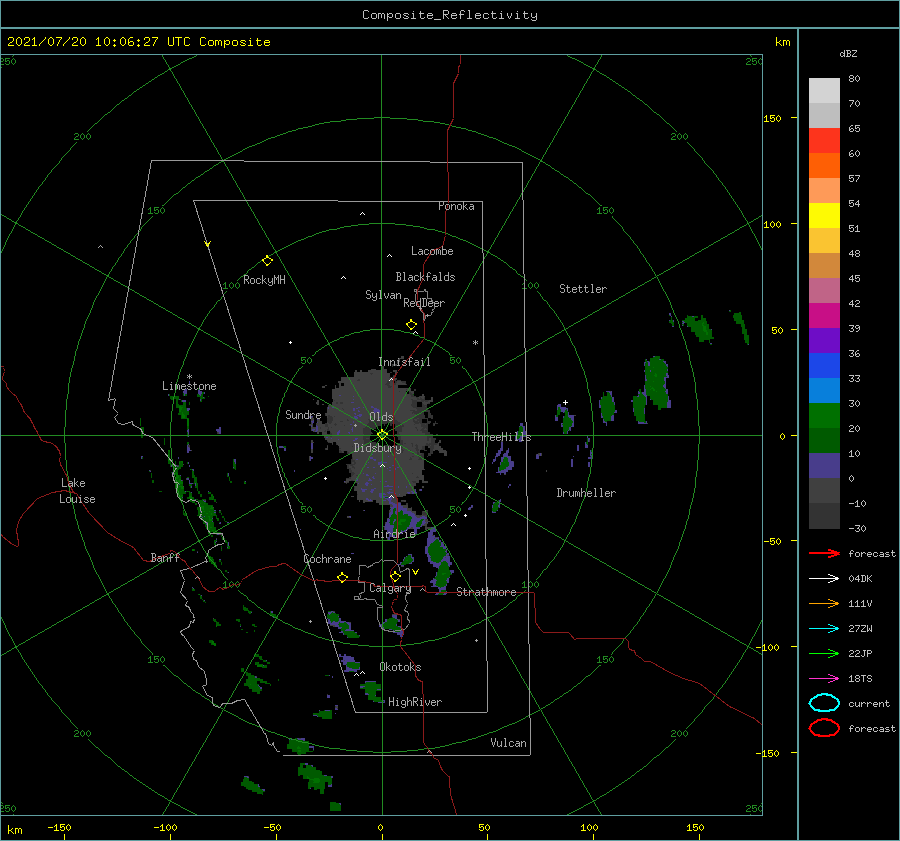Click the Banff town label

coord(165,557)
